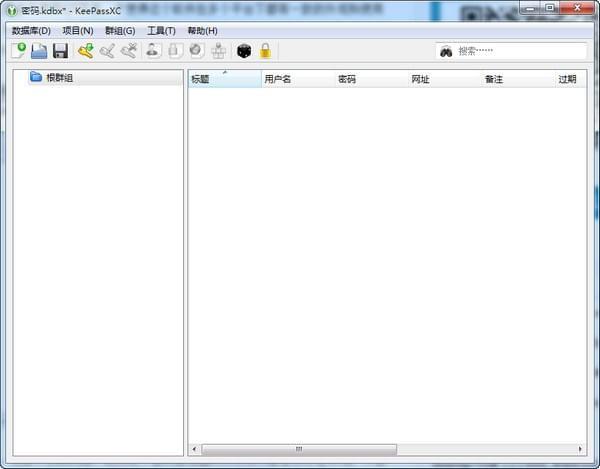Sort by the 过期 column header
Image resolution: width=600 pixels, height=469 pixels.
pyautogui.click(x=571, y=79)
